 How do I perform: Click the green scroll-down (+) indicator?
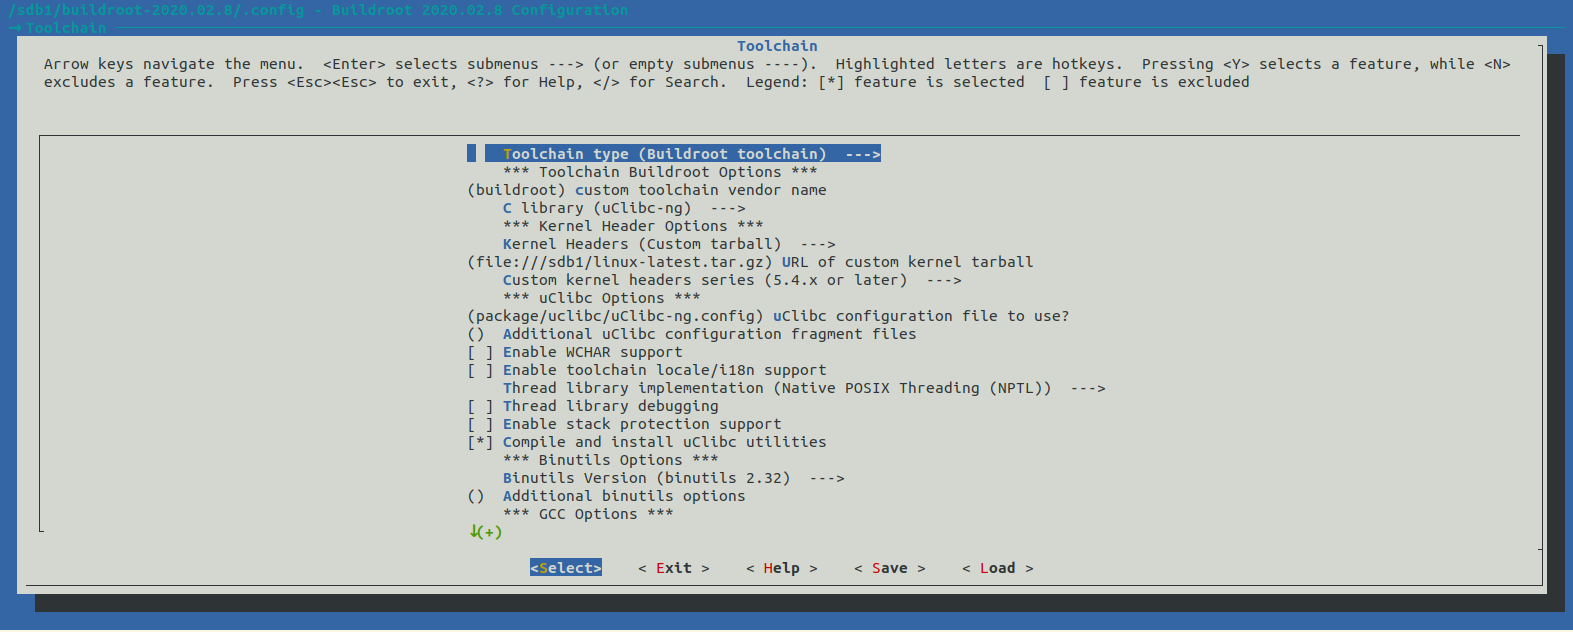485,532
